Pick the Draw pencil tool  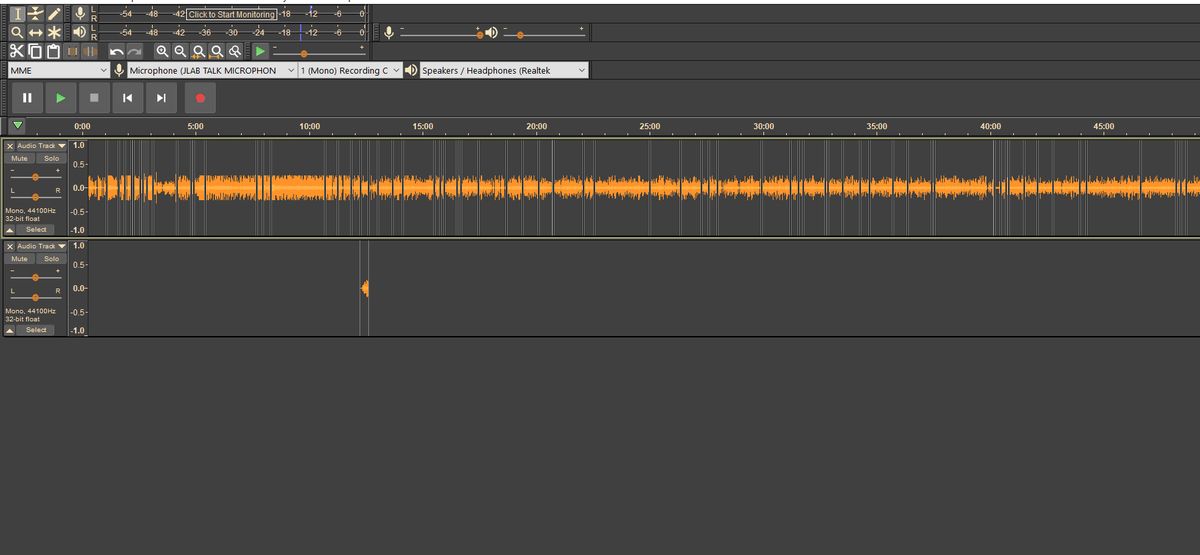click(x=54, y=13)
